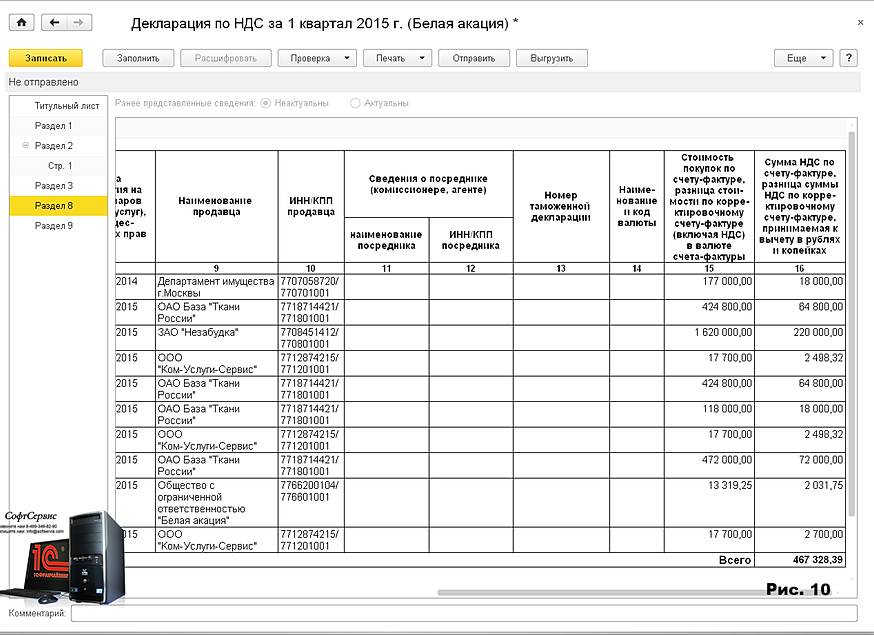Select the purchase cost cell 13 319,25
Image resolution: width=874 pixels, height=635 pixels.
[x=709, y=503]
